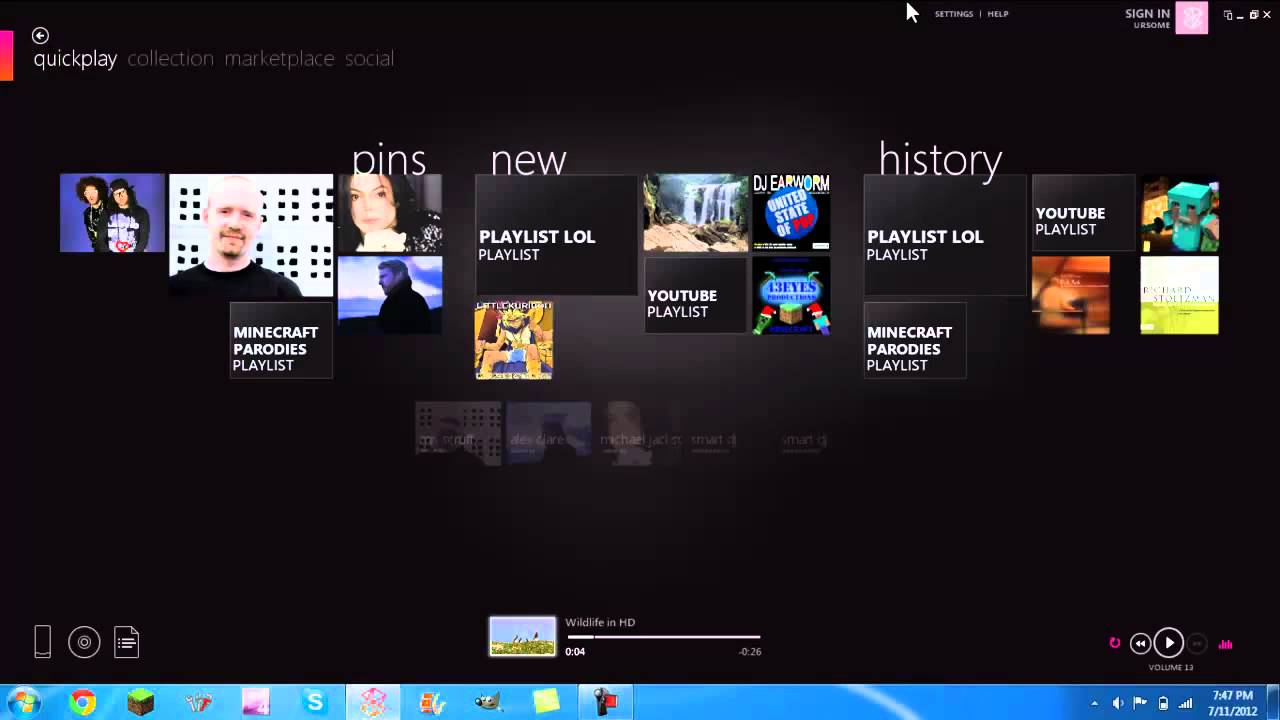
Task: Show hidden system tray icons
Action: pos(1094,703)
